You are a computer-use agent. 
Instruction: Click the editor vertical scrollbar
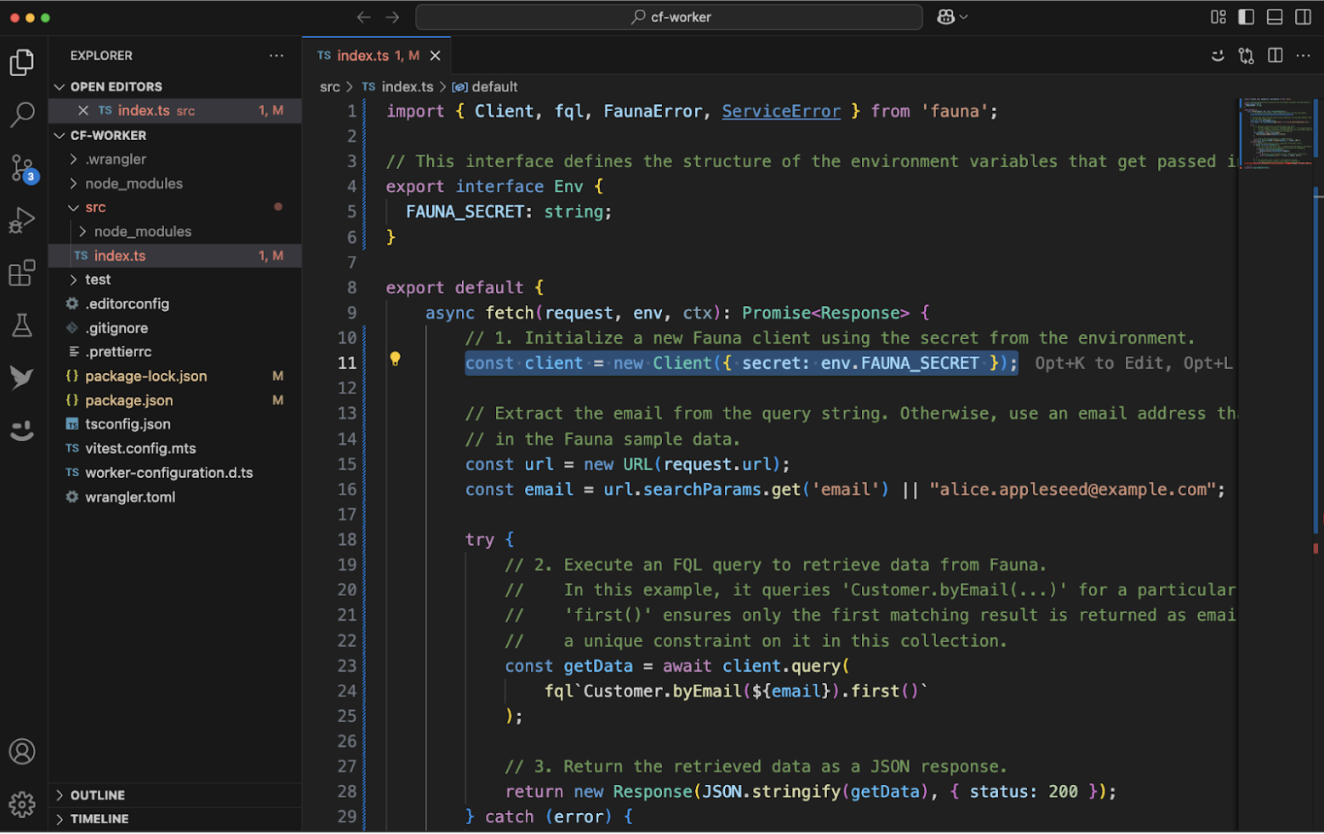(x=1317, y=360)
